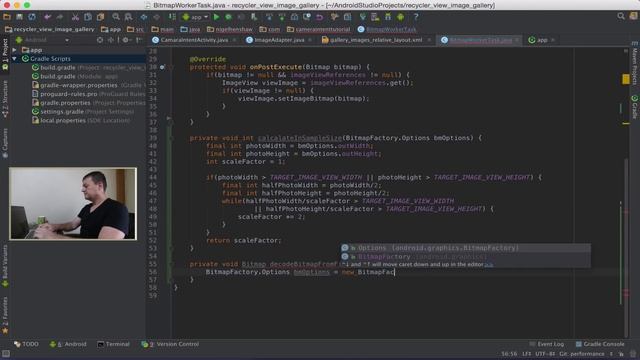Click Scroll from Source icon in Project panel
640x360 pixels.
pyautogui.click(x=100, y=40)
